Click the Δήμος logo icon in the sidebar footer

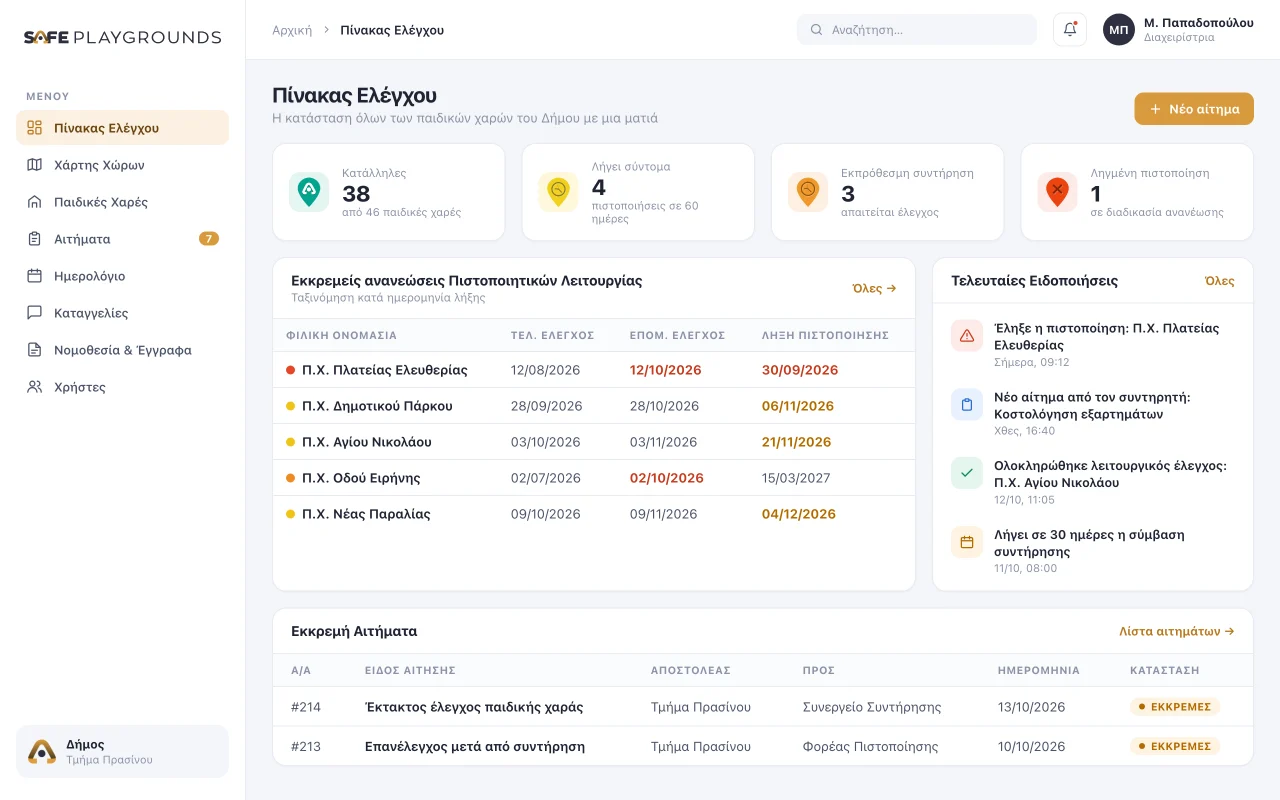pos(42,752)
